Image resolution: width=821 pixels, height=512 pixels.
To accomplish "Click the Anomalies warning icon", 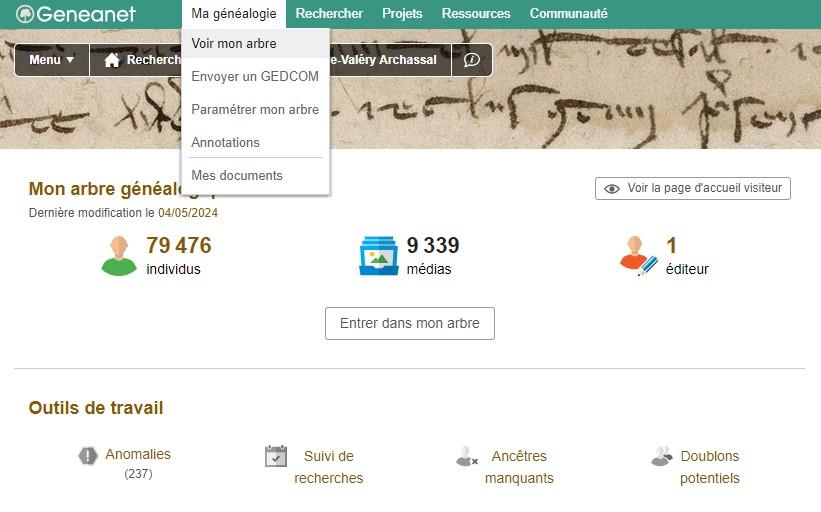I will coord(88,455).
